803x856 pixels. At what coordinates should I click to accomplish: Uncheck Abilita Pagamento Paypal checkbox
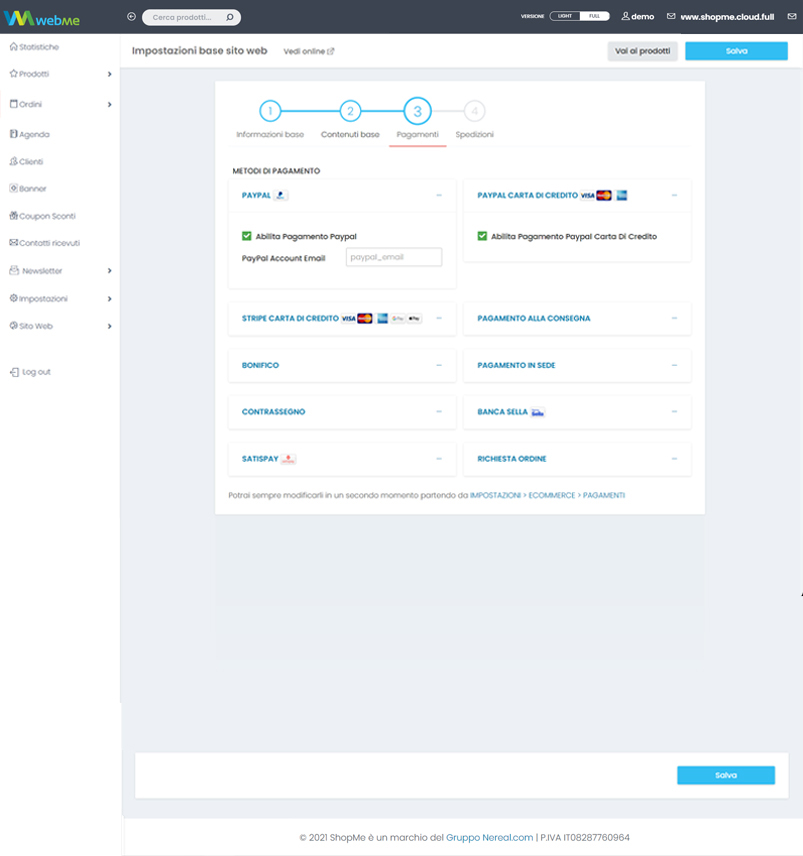click(x=247, y=237)
